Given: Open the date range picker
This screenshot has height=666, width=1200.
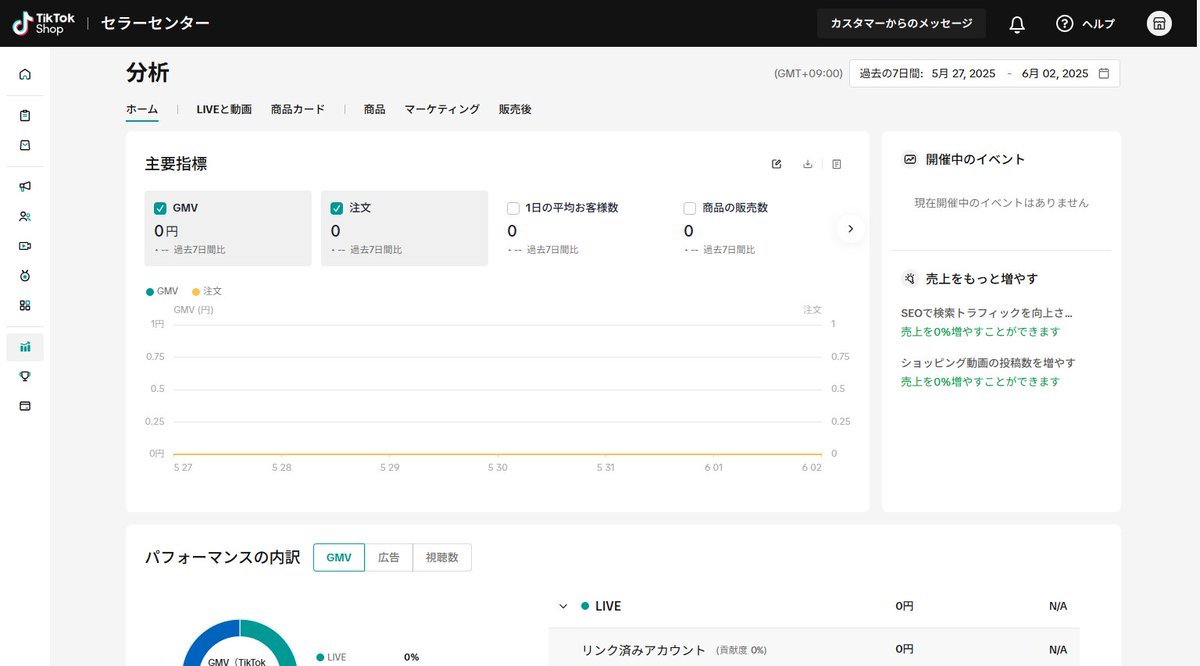Looking at the screenshot, I should [985, 73].
